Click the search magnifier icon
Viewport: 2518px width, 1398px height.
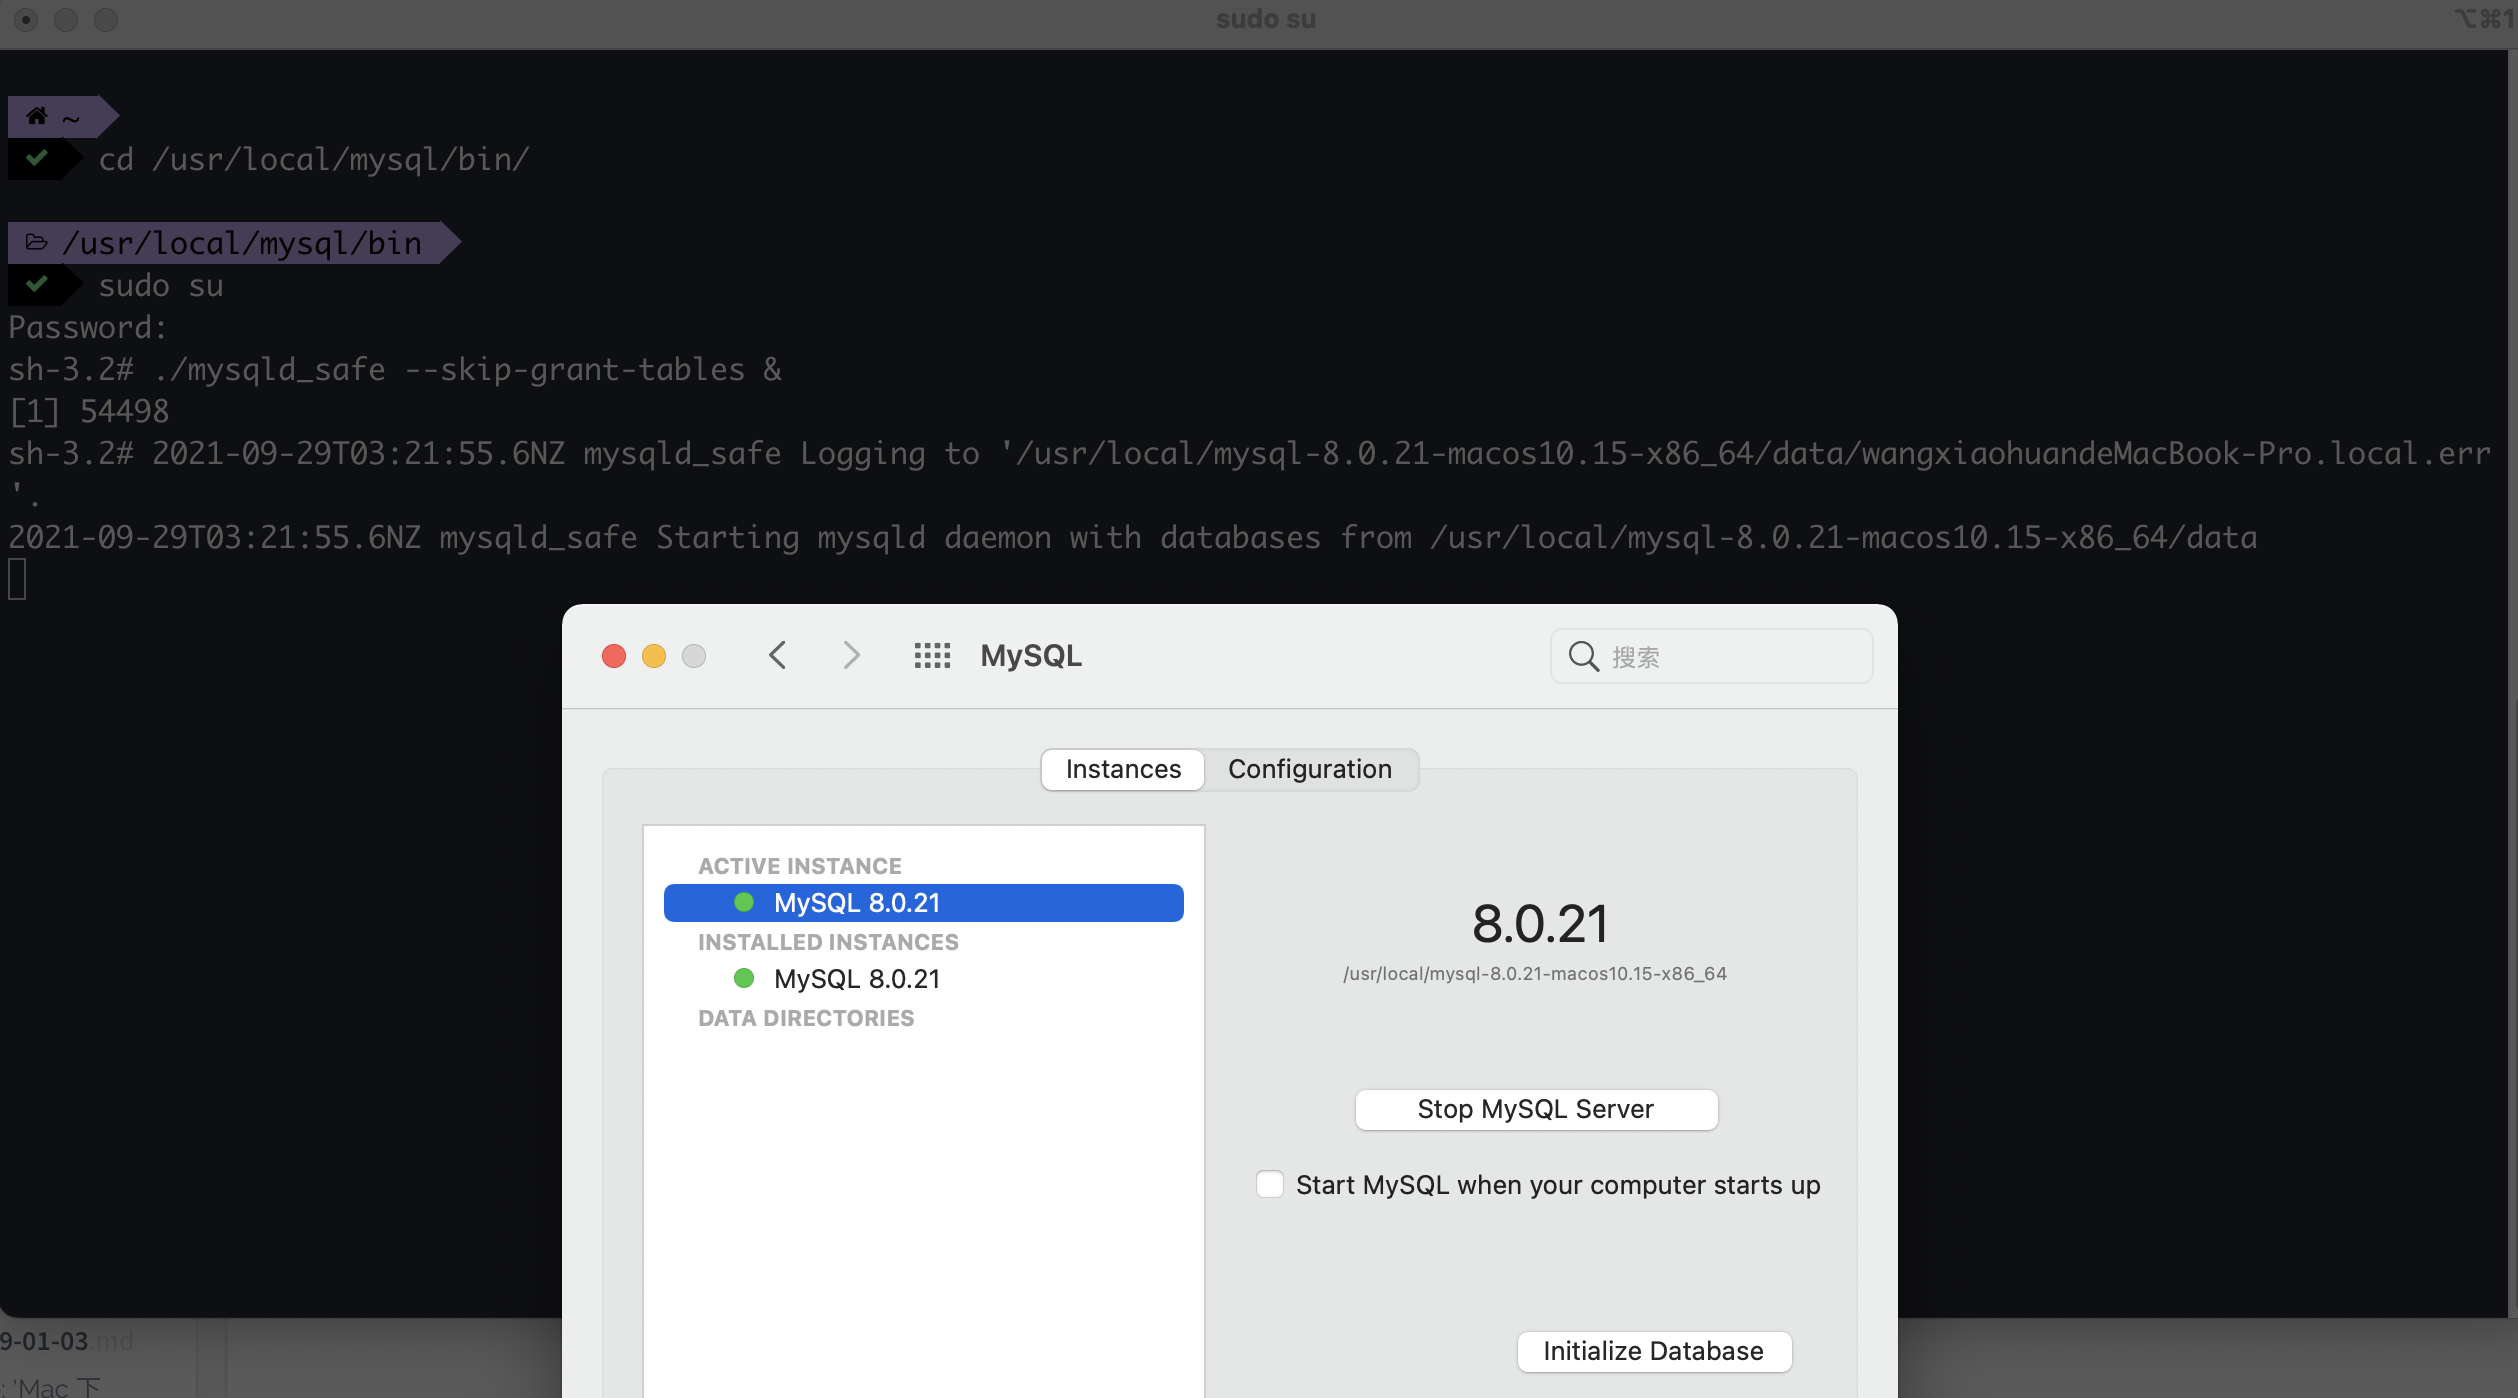pos(1583,656)
